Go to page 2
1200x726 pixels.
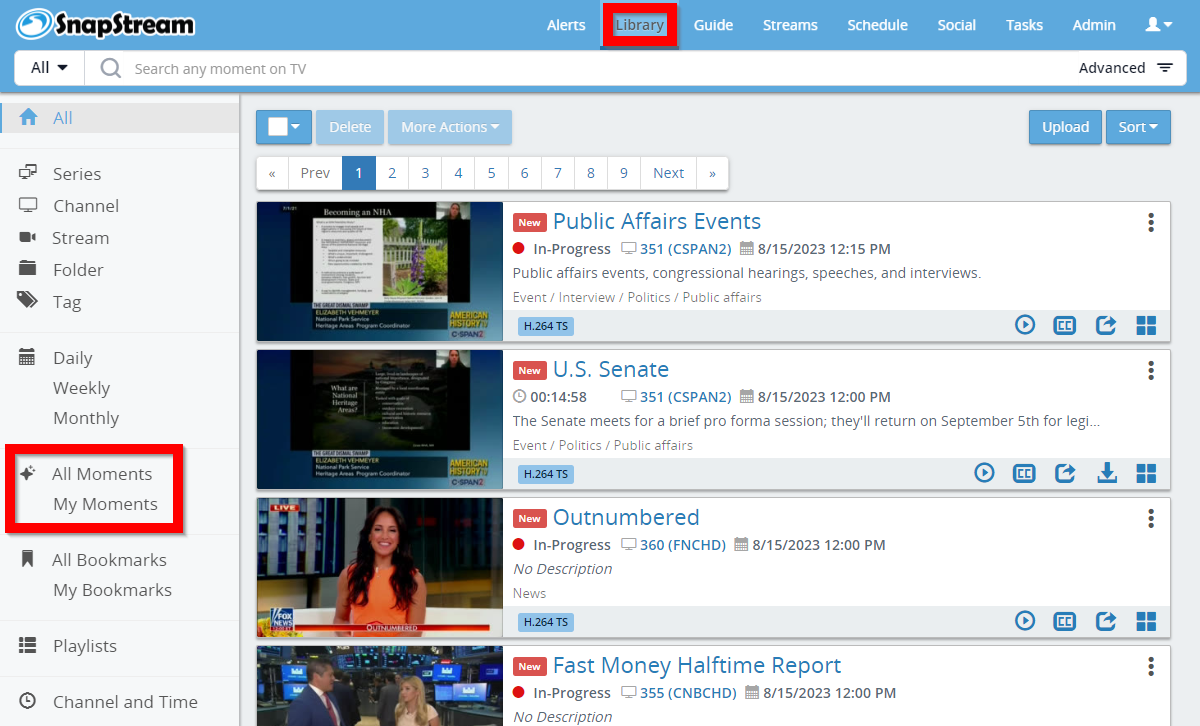pyautogui.click(x=392, y=173)
